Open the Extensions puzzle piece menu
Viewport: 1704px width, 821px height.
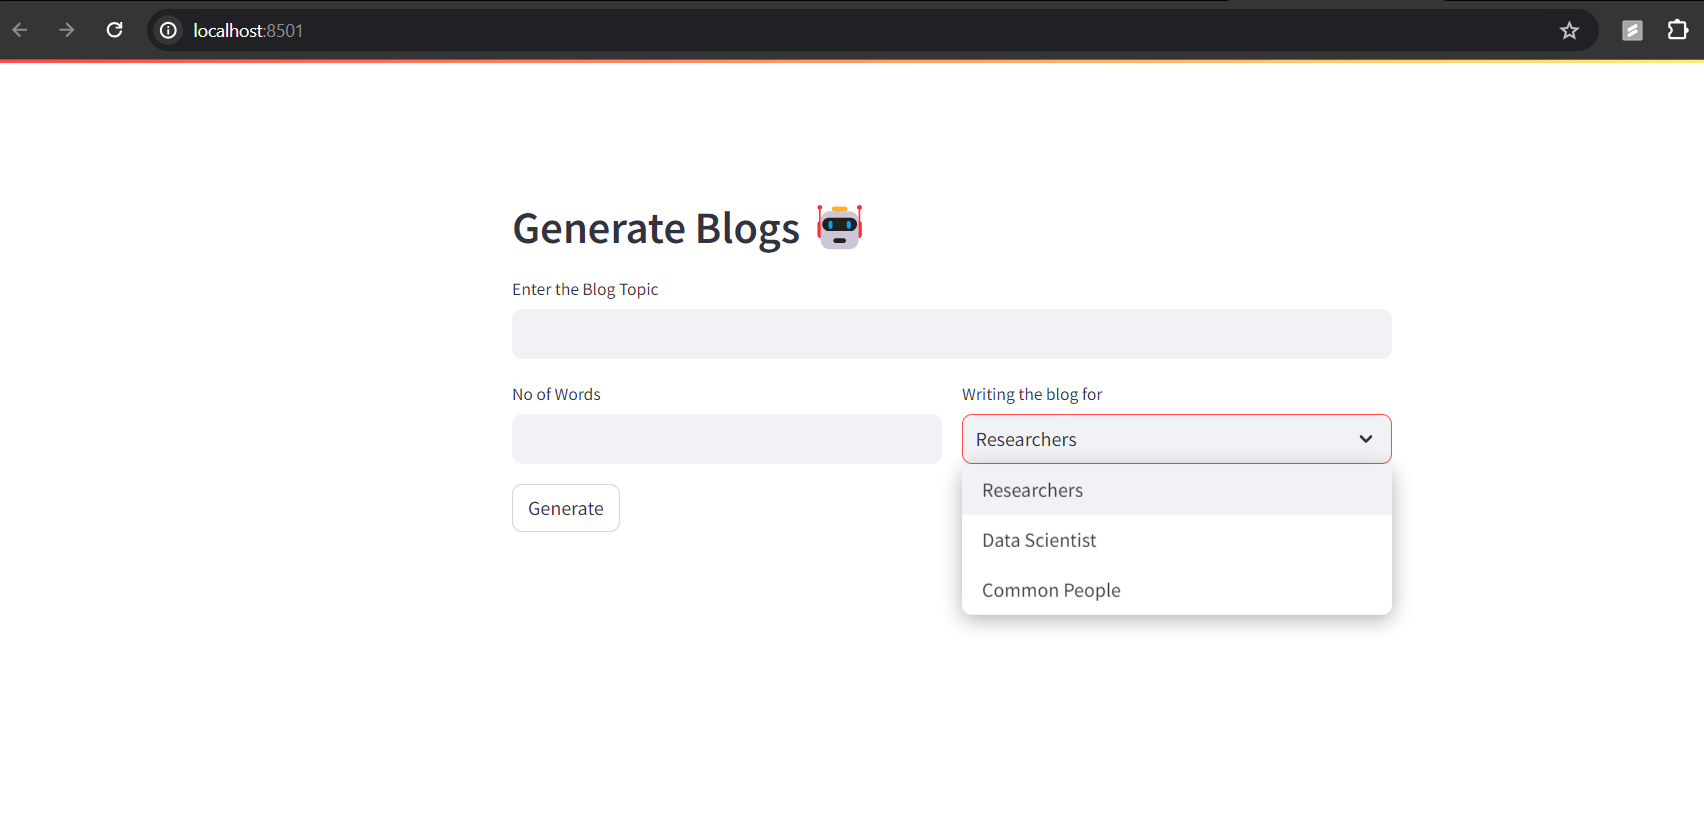click(x=1677, y=30)
